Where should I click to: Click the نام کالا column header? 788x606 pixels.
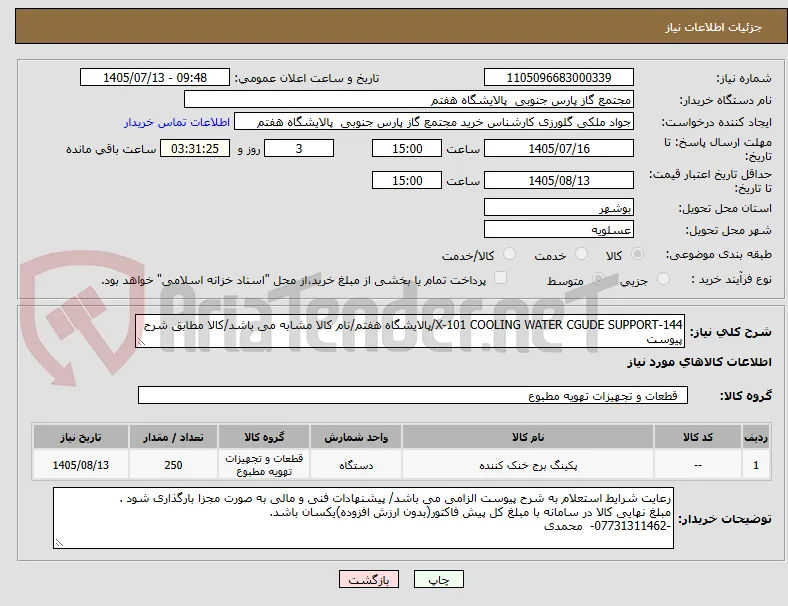tap(528, 437)
